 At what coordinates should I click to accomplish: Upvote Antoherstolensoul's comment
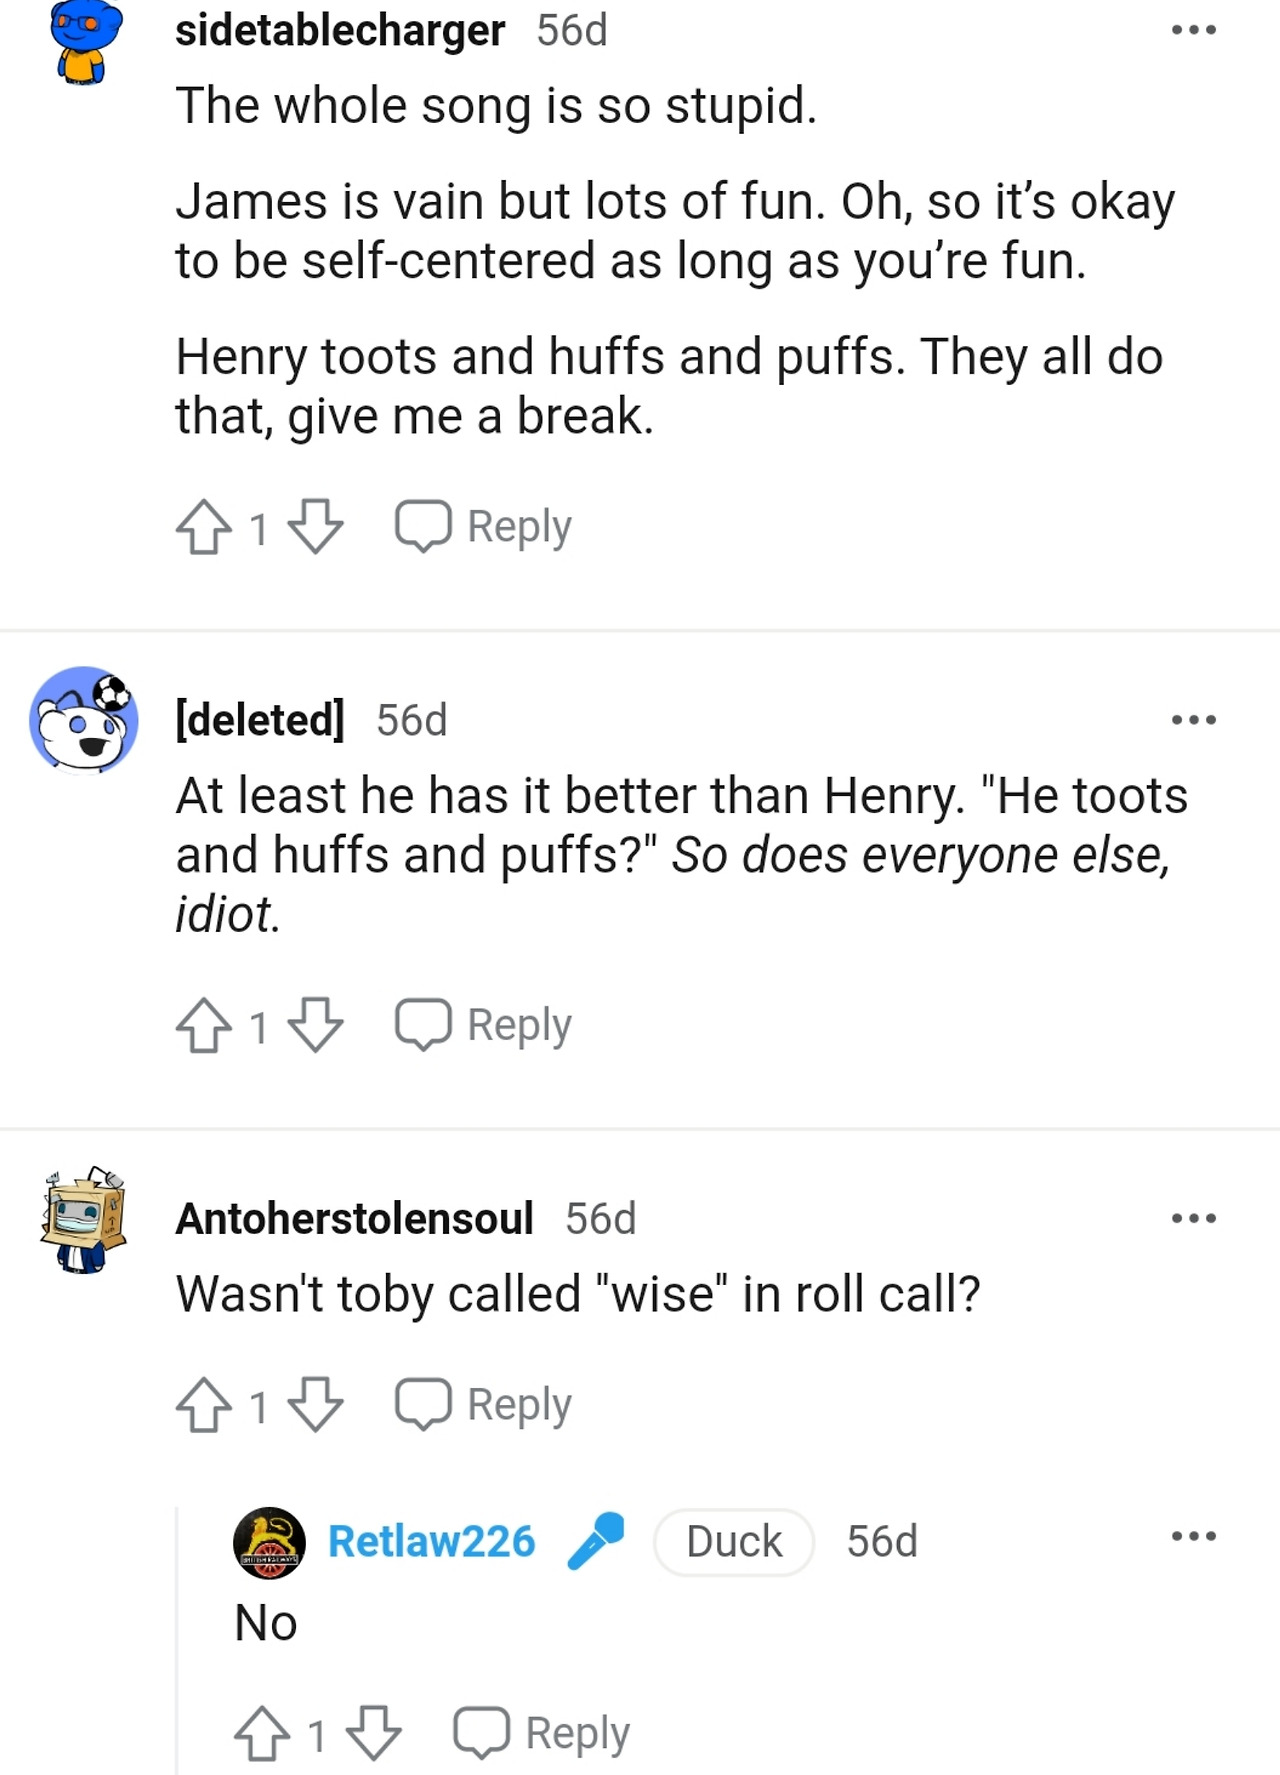point(204,1405)
